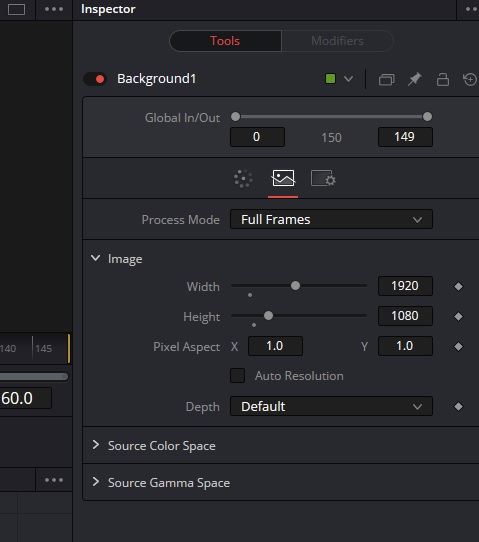Select the Tools tab
This screenshot has width=479, height=542.
pos(225,41)
